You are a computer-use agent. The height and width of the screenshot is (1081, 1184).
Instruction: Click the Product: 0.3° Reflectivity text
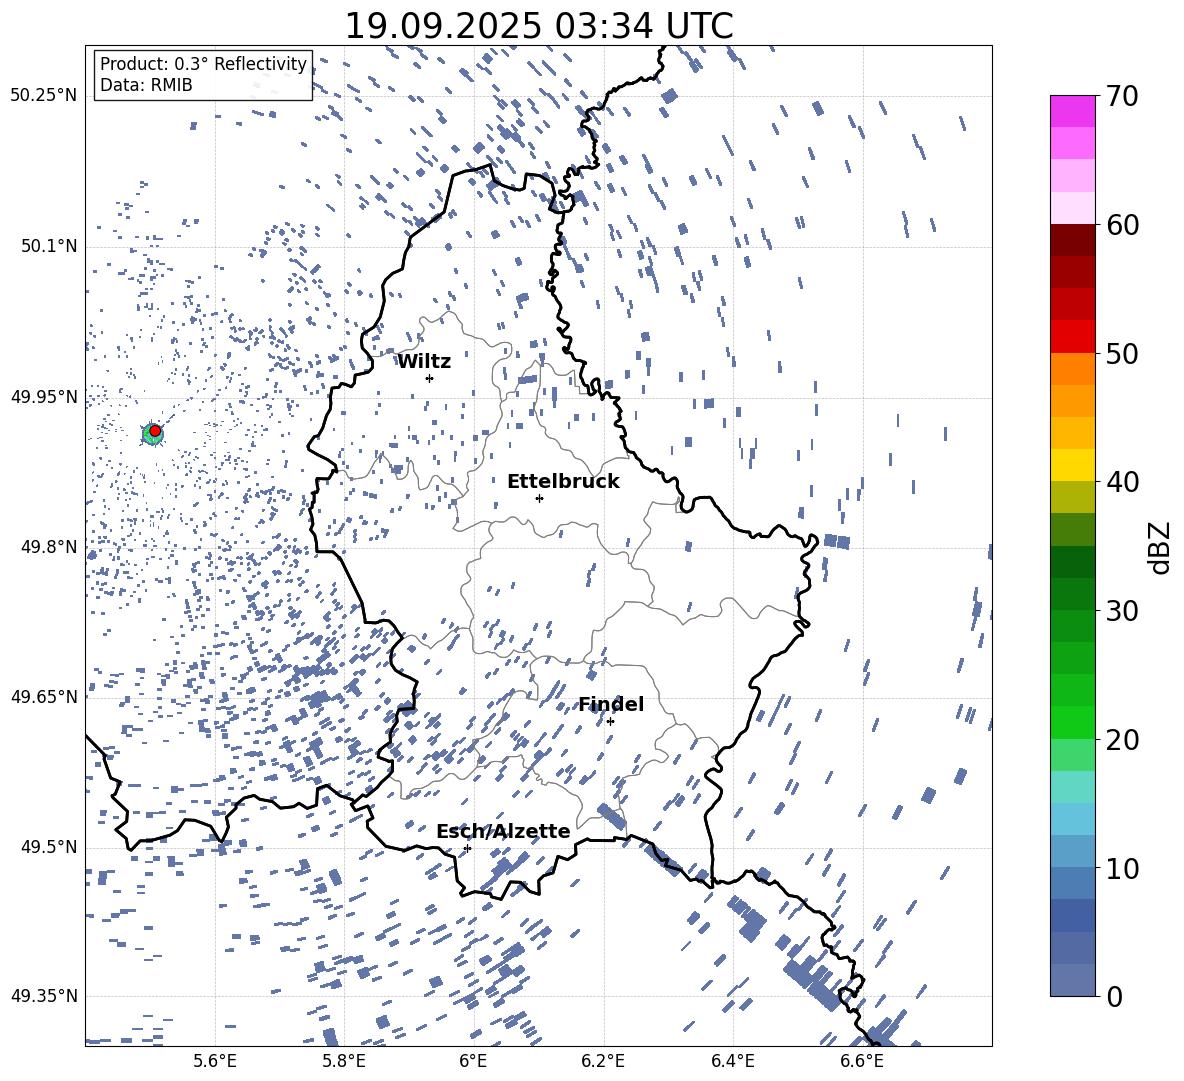[x=203, y=64]
